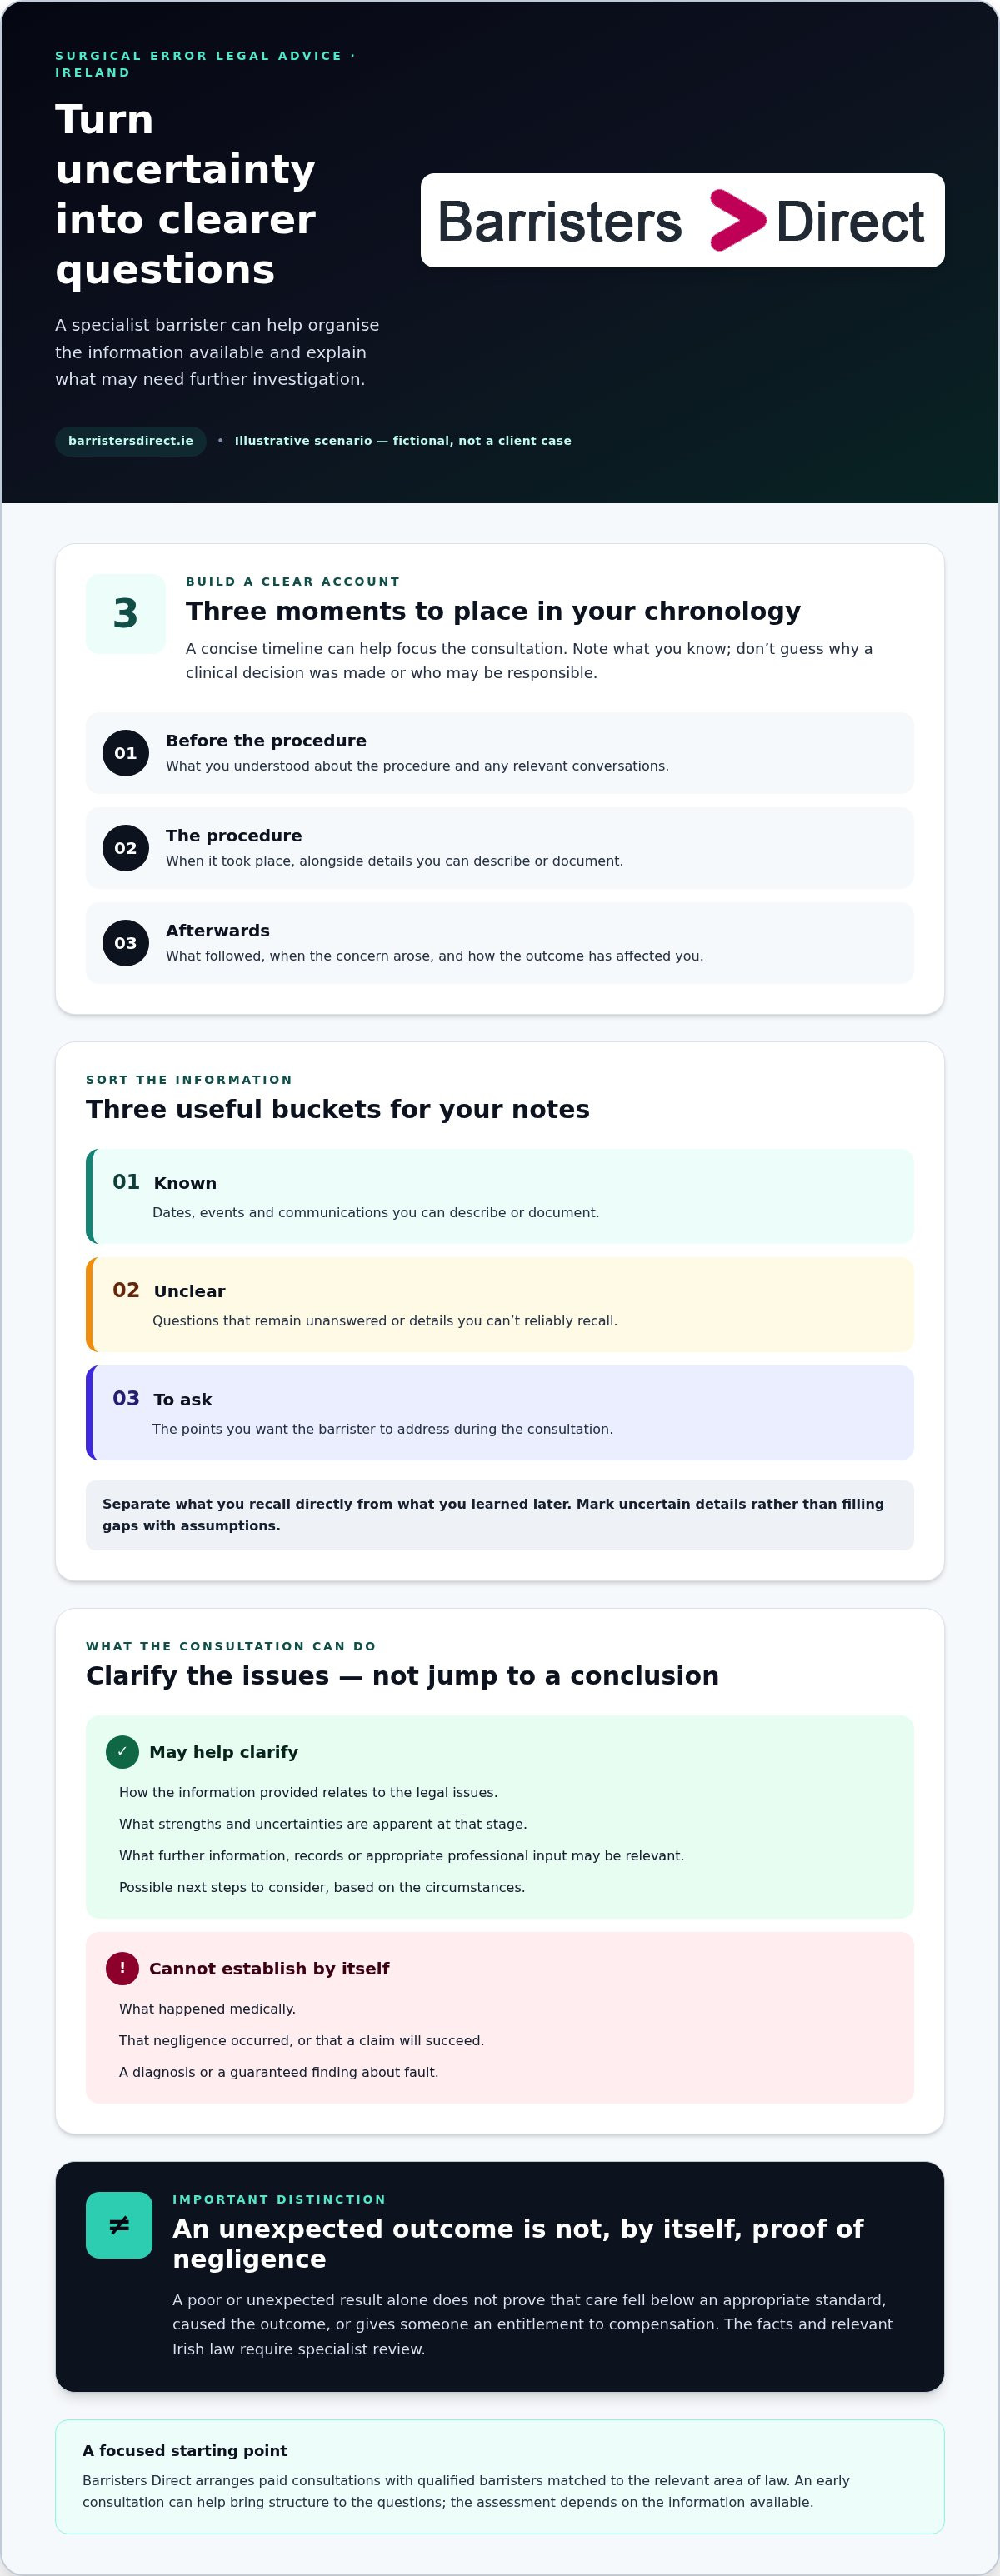Image resolution: width=1000 pixels, height=2576 pixels.
Task: Click the large number 3 badge
Action: pyautogui.click(x=126, y=613)
